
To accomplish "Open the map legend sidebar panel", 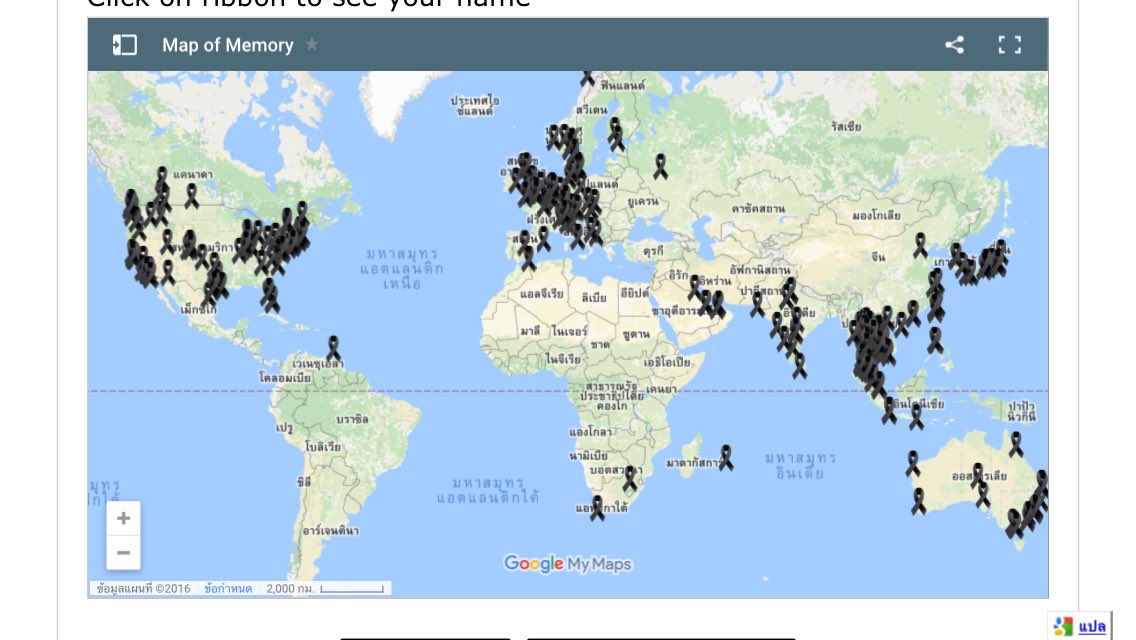I will coord(125,45).
